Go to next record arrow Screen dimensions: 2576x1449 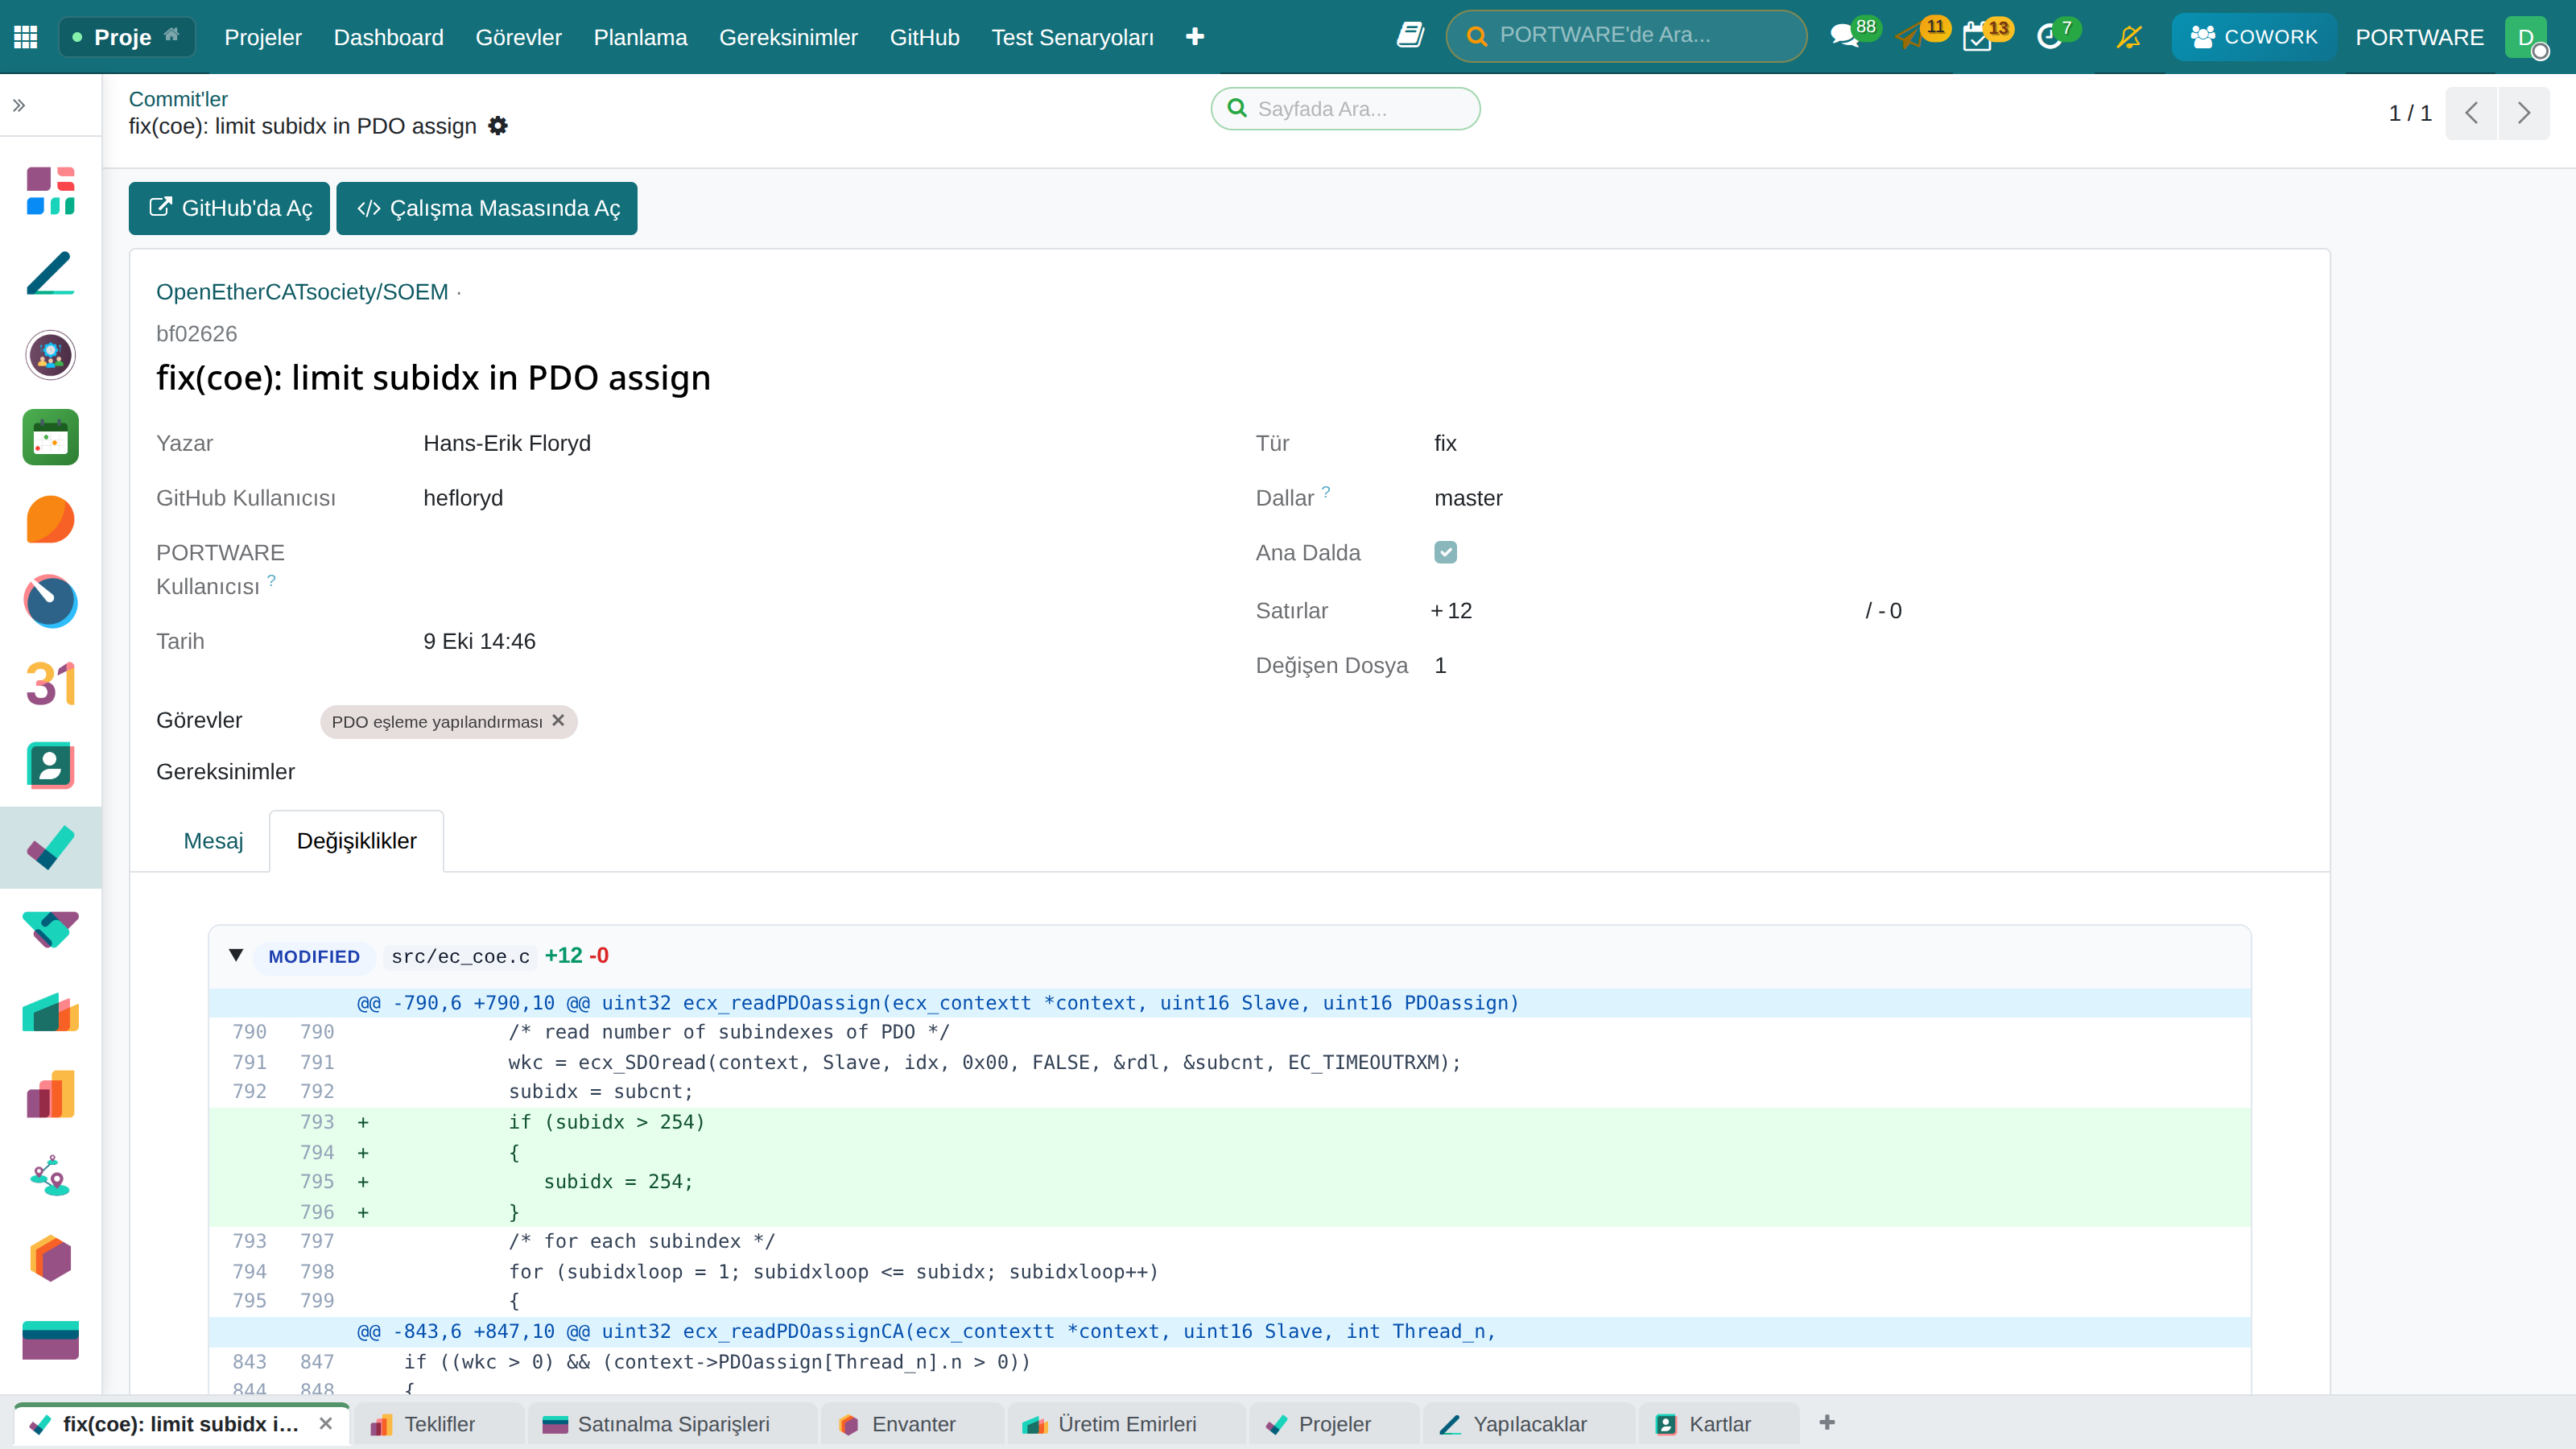tap(2524, 113)
